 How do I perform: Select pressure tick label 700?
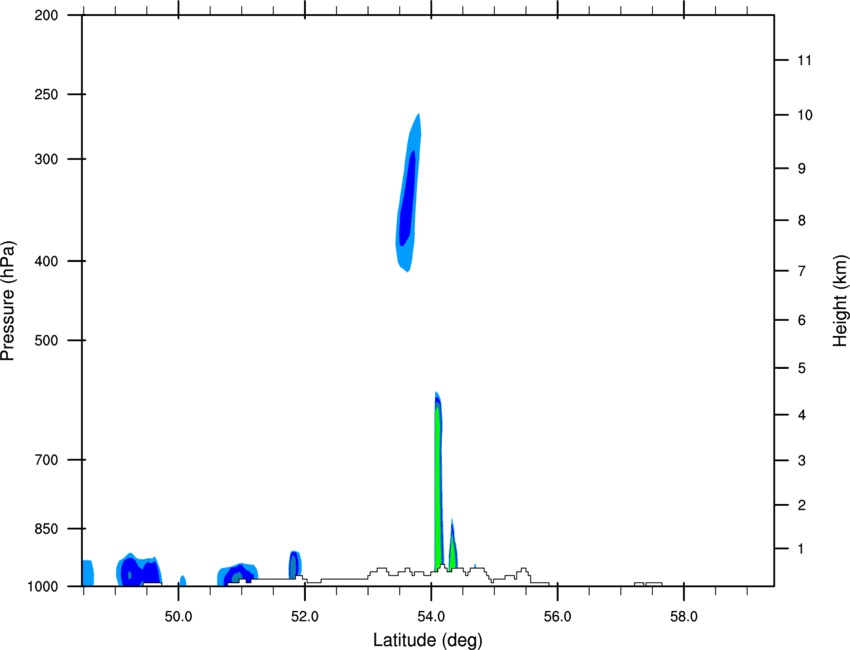(46, 460)
